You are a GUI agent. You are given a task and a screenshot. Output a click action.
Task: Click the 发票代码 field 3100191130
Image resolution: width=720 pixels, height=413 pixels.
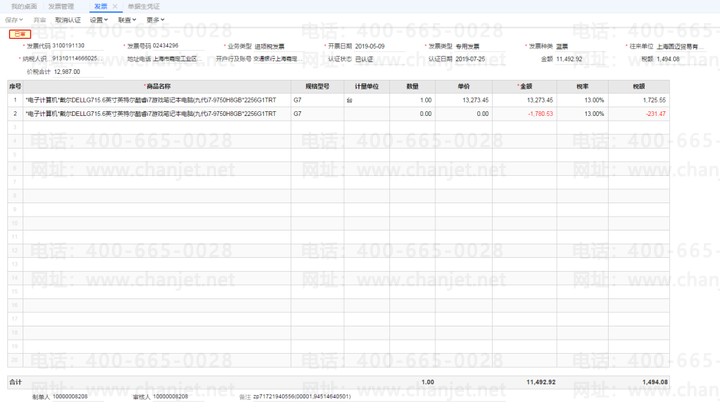coord(78,46)
